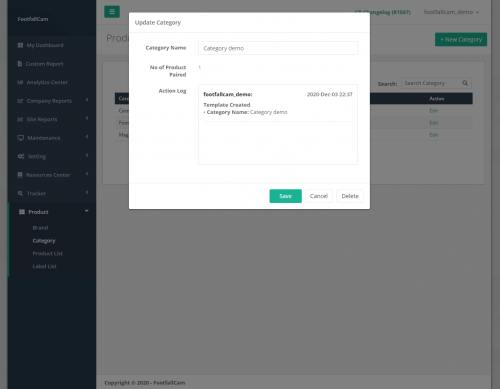Click the Product grid icon
This screenshot has width=500, height=389.
pyautogui.click(x=22, y=212)
